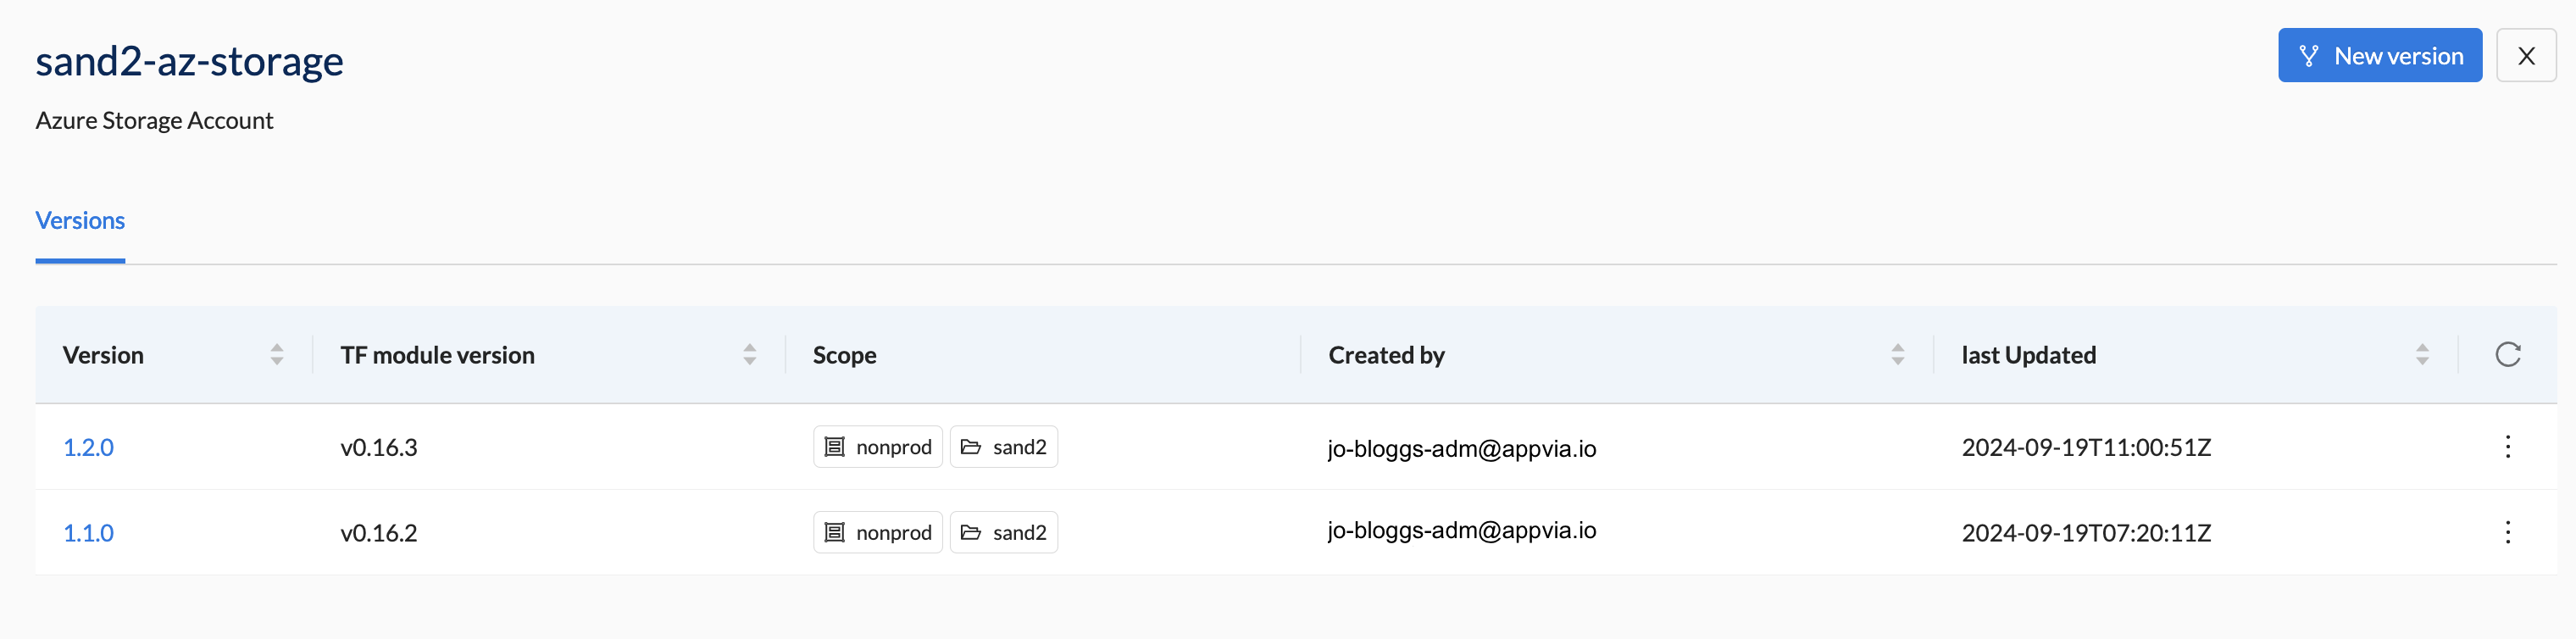Click the sand2-az-storage title

[190, 61]
